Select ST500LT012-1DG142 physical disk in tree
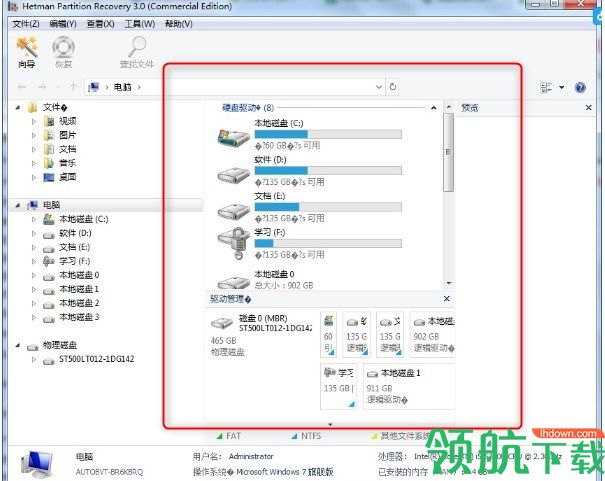 pos(96,359)
